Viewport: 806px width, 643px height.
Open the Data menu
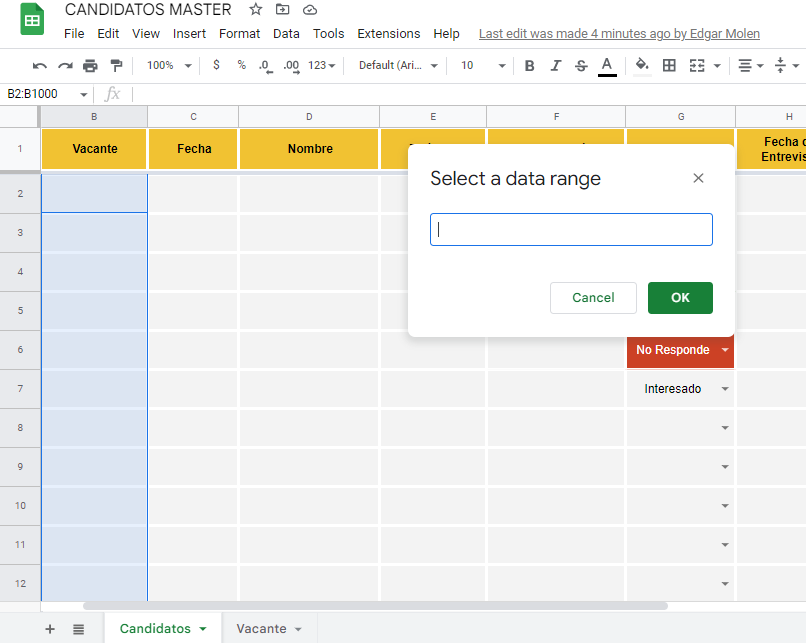click(286, 34)
